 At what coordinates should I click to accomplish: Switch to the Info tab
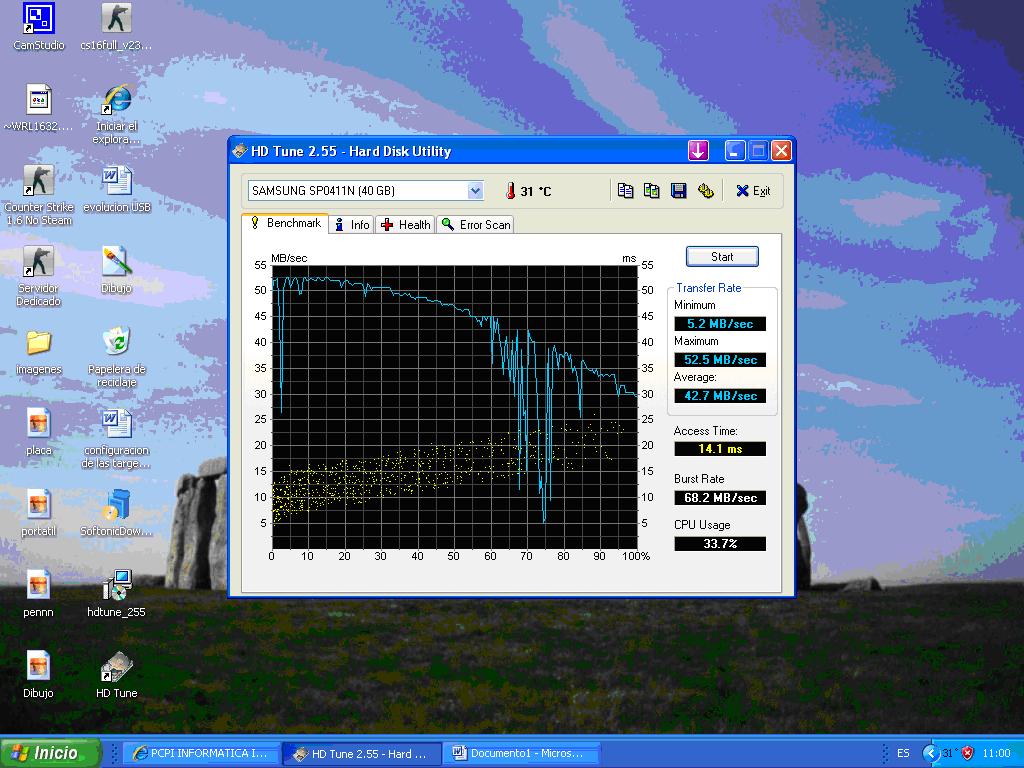click(x=352, y=225)
